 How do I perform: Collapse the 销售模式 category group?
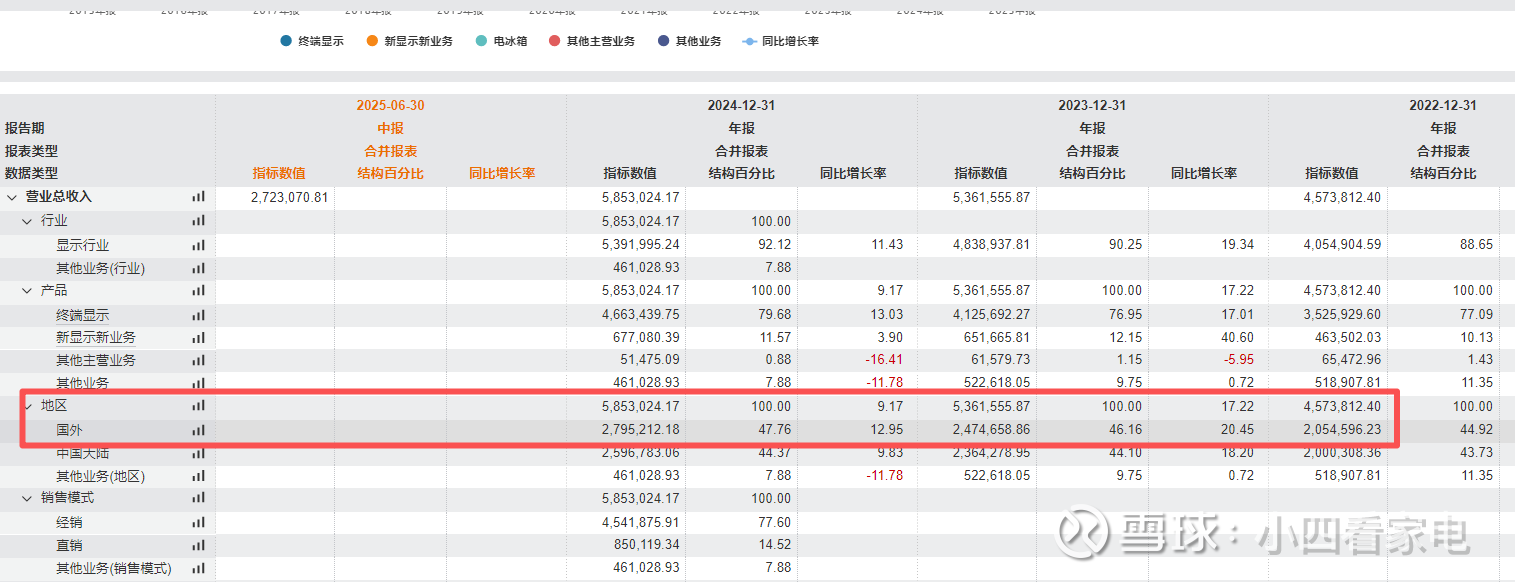(x=27, y=498)
